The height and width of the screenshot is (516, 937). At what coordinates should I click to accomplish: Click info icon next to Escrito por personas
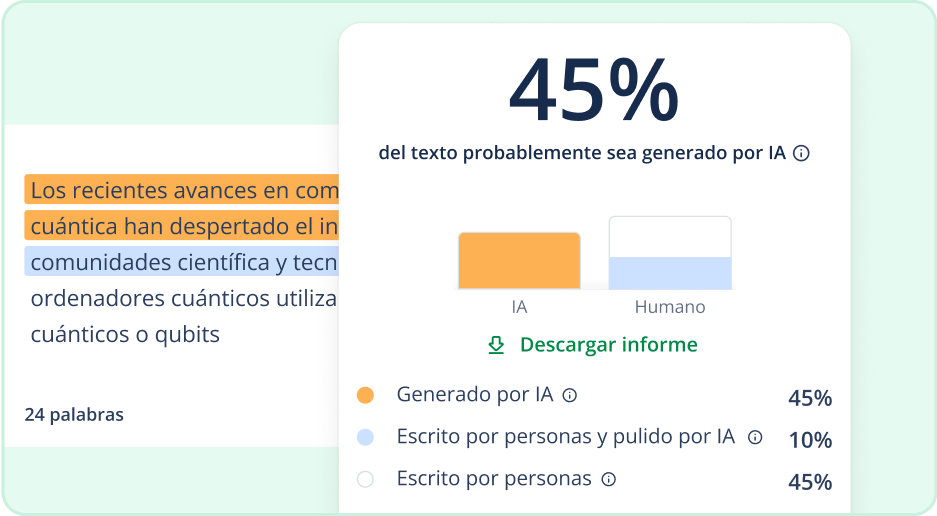(608, 479)
